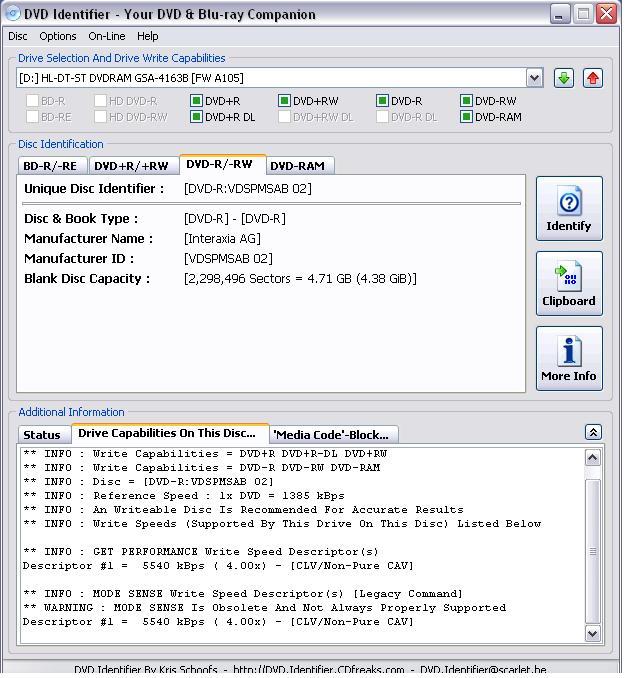
Task: Close the DVD Identifier window
Action: [606, 14]
